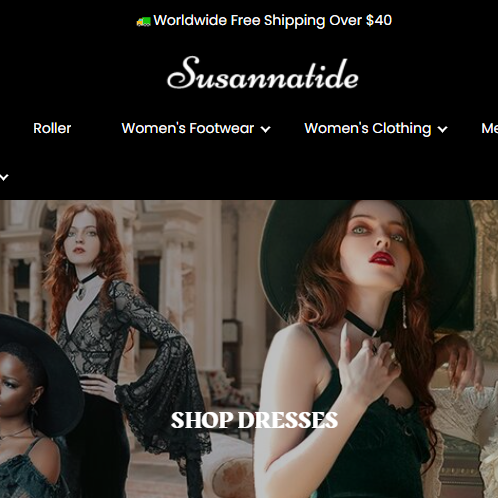Image resolution: width=498 pixels, height=498 pixels.
Task: Click the Susannatide logo
Action: [x=263, y=73]
